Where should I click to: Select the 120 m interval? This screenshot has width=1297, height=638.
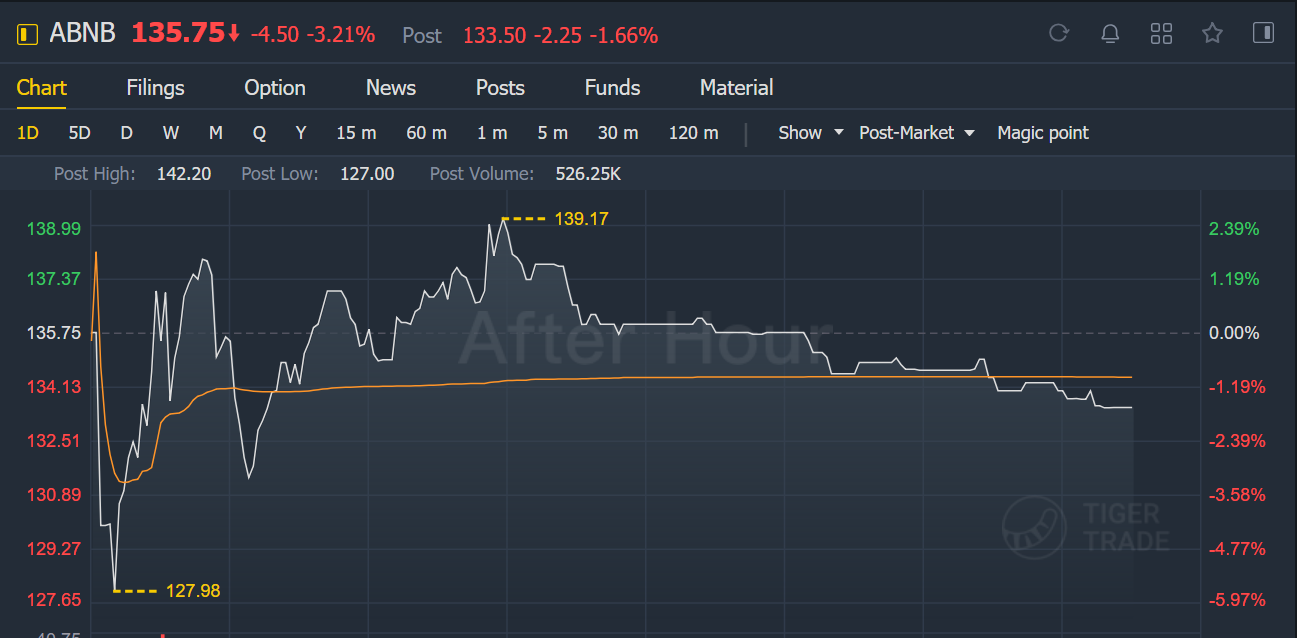[694, 133]
